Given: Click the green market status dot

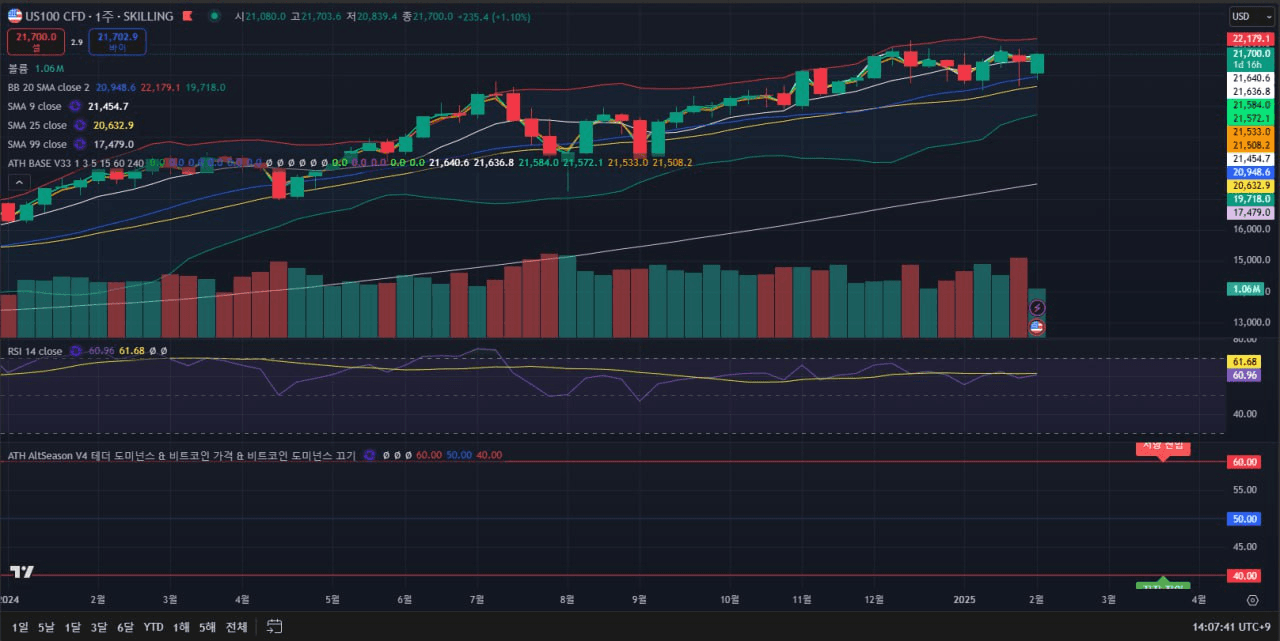Looking at the screenshot, I should click(215, 16).
